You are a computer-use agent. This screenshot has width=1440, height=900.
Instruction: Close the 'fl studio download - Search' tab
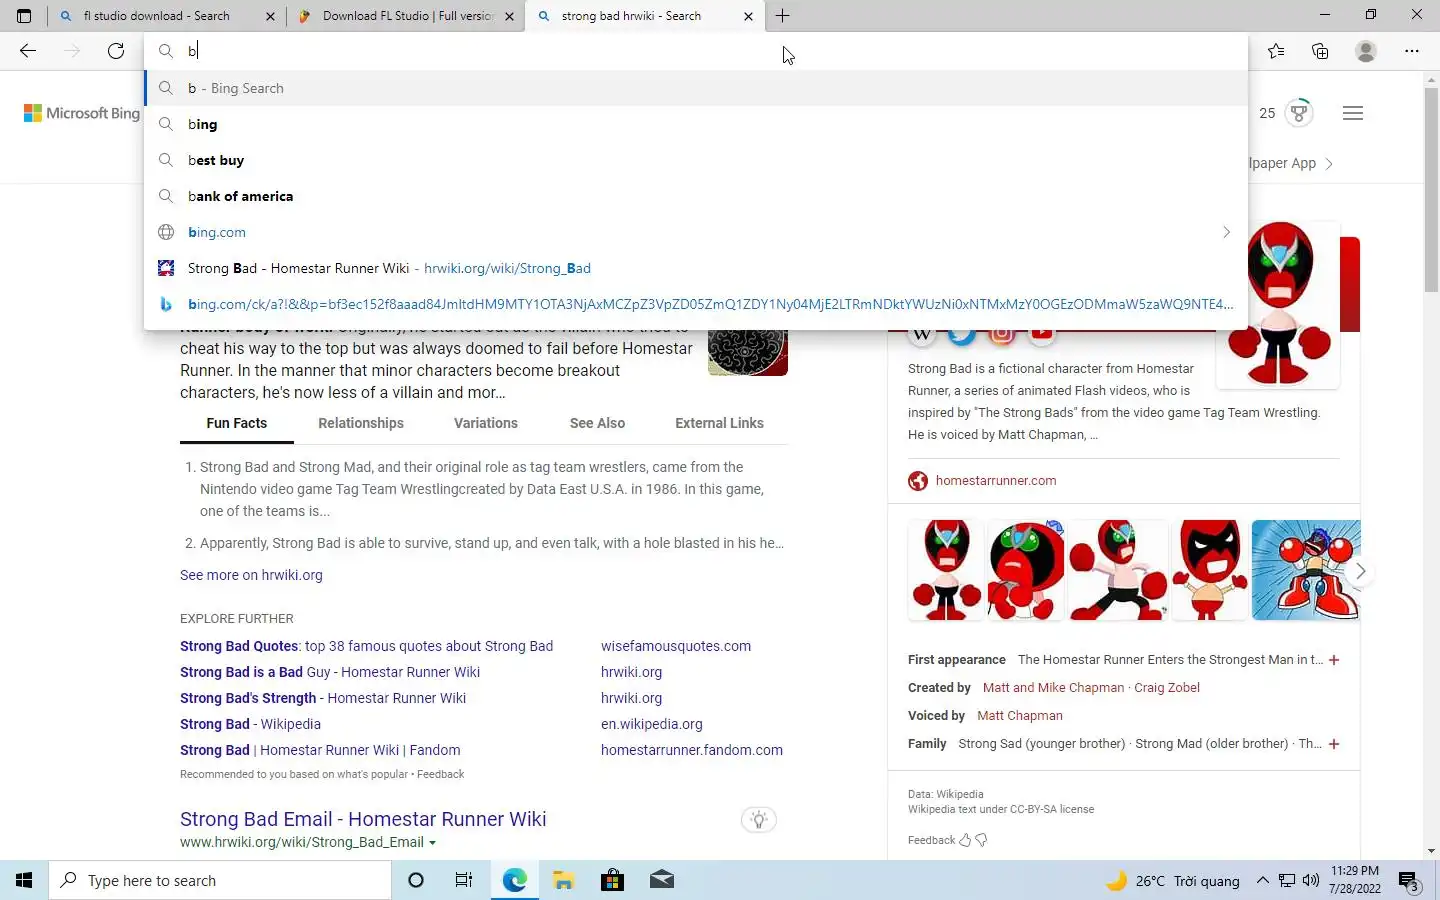pyautogui.click(x=270, y=16)
